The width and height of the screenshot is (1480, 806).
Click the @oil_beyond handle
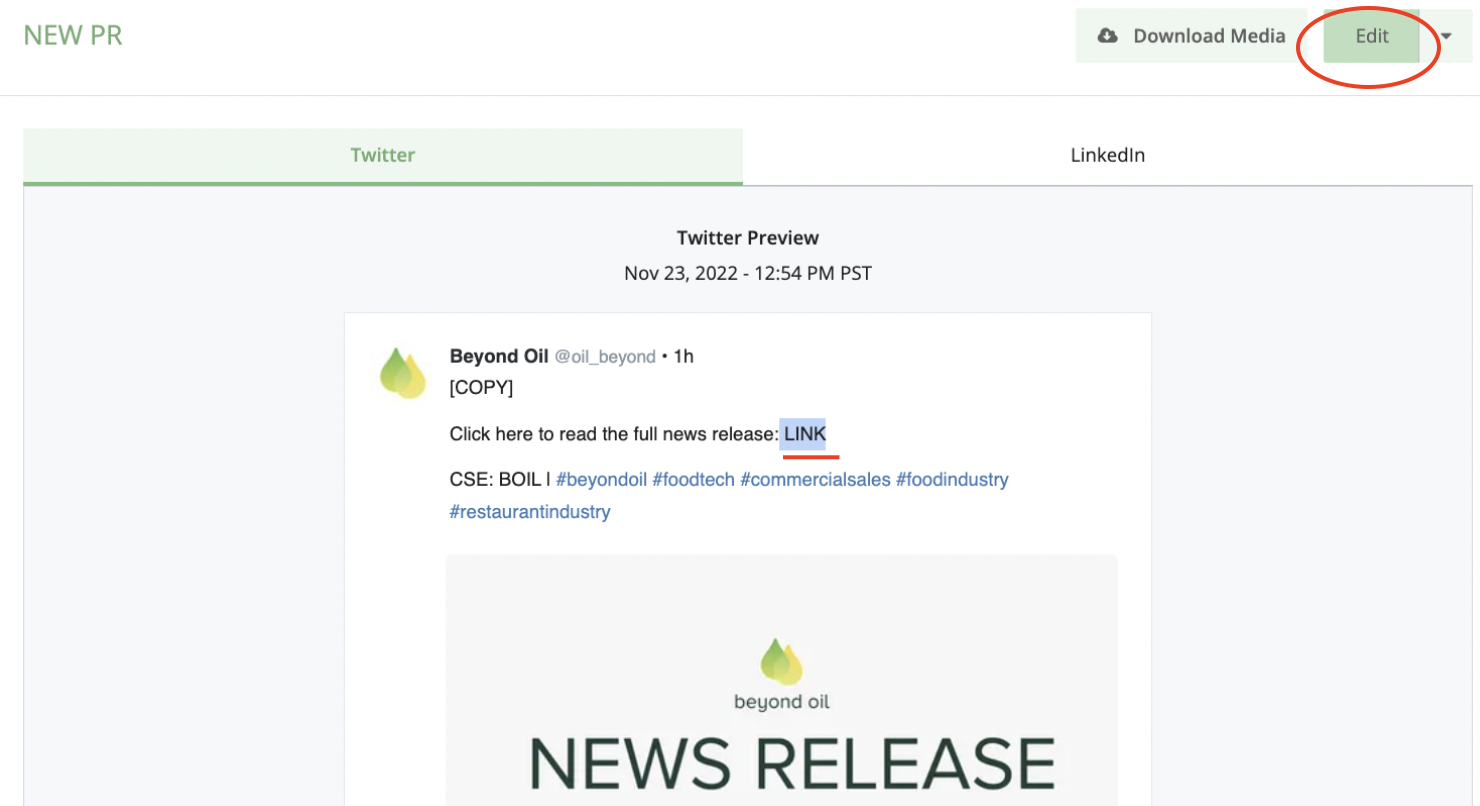(605, 357)
